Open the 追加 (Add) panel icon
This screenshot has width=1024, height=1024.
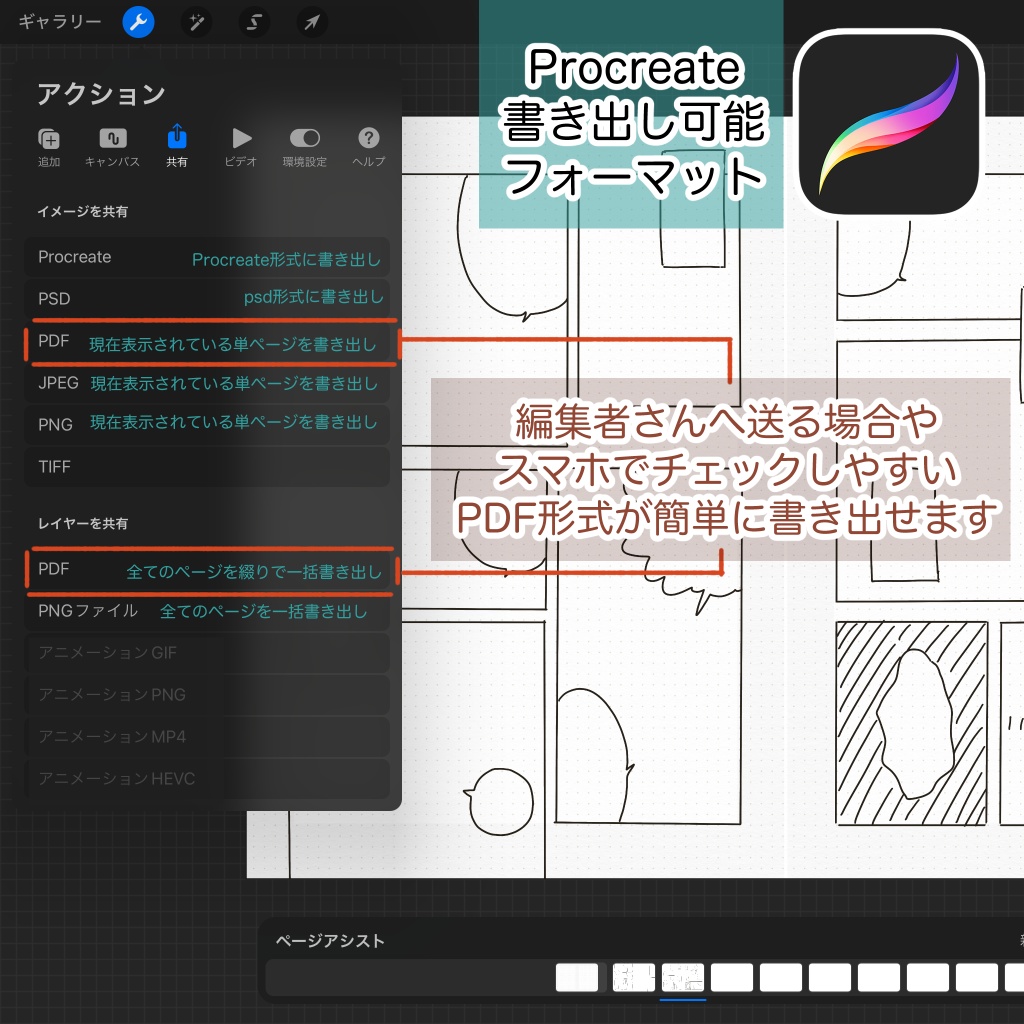click(x=48, y=140)
